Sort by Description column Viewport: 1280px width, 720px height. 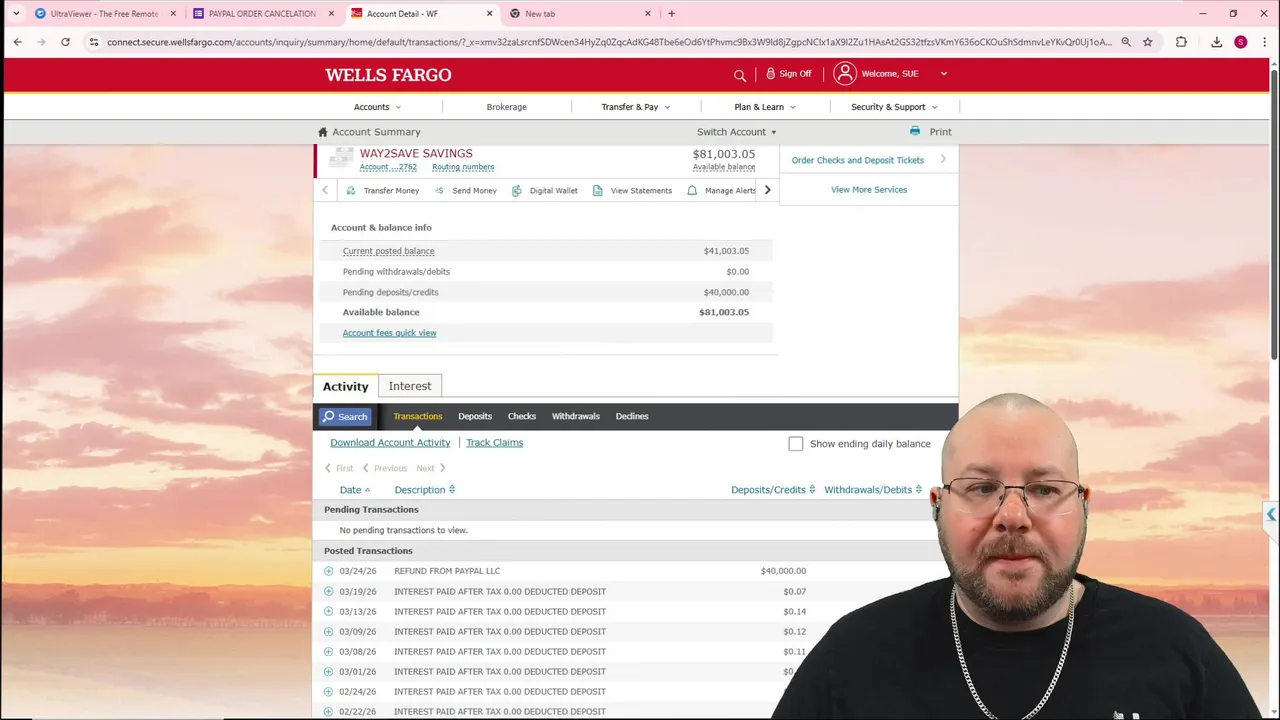click(x=425, y=490)
